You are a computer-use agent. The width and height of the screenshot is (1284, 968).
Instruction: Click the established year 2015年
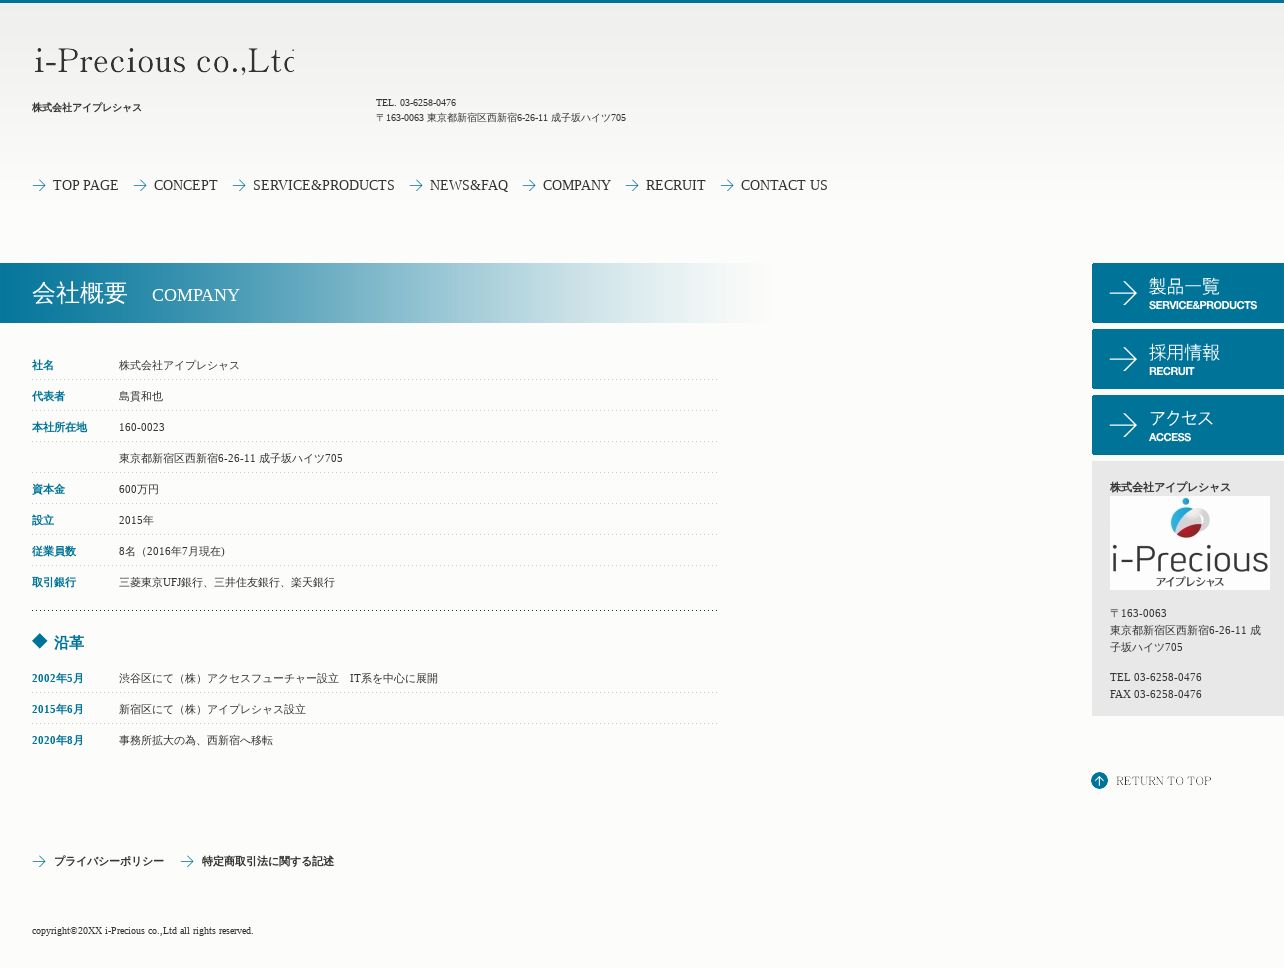coord(136,520)
